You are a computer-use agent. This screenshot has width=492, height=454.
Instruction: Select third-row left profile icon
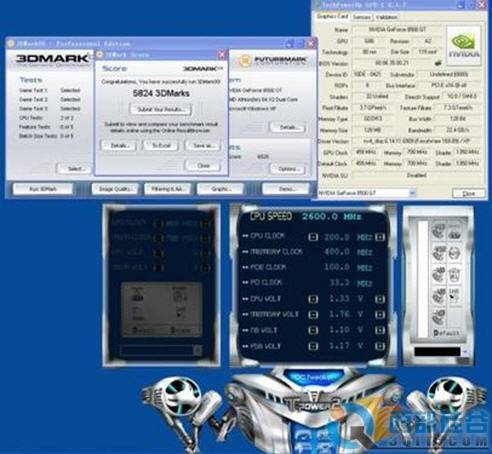pos(438,274)
